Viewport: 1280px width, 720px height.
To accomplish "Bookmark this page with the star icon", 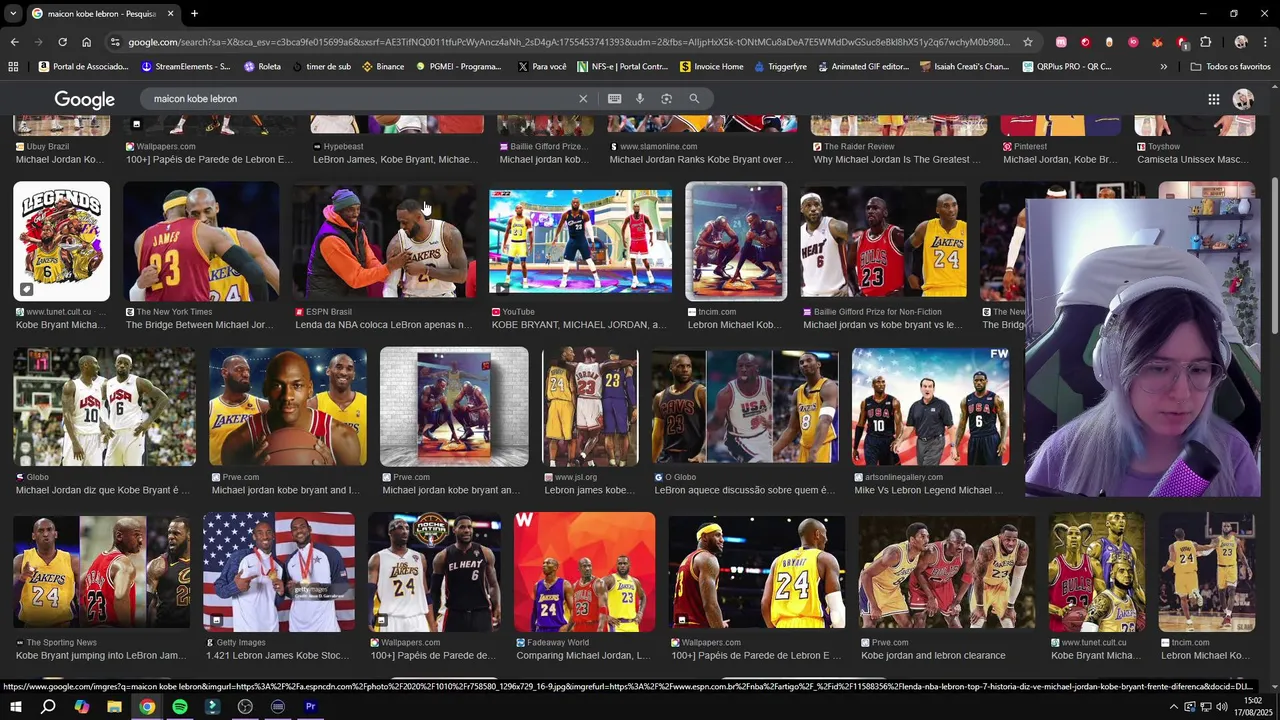I will (x=1027, y=42).
